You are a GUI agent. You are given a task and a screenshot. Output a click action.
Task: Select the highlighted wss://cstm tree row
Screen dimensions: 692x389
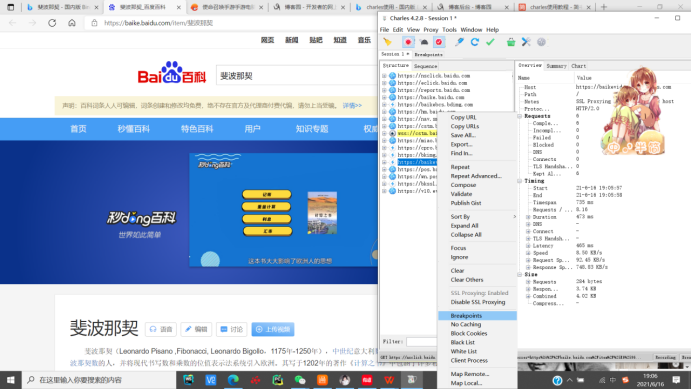pos(417,133)
